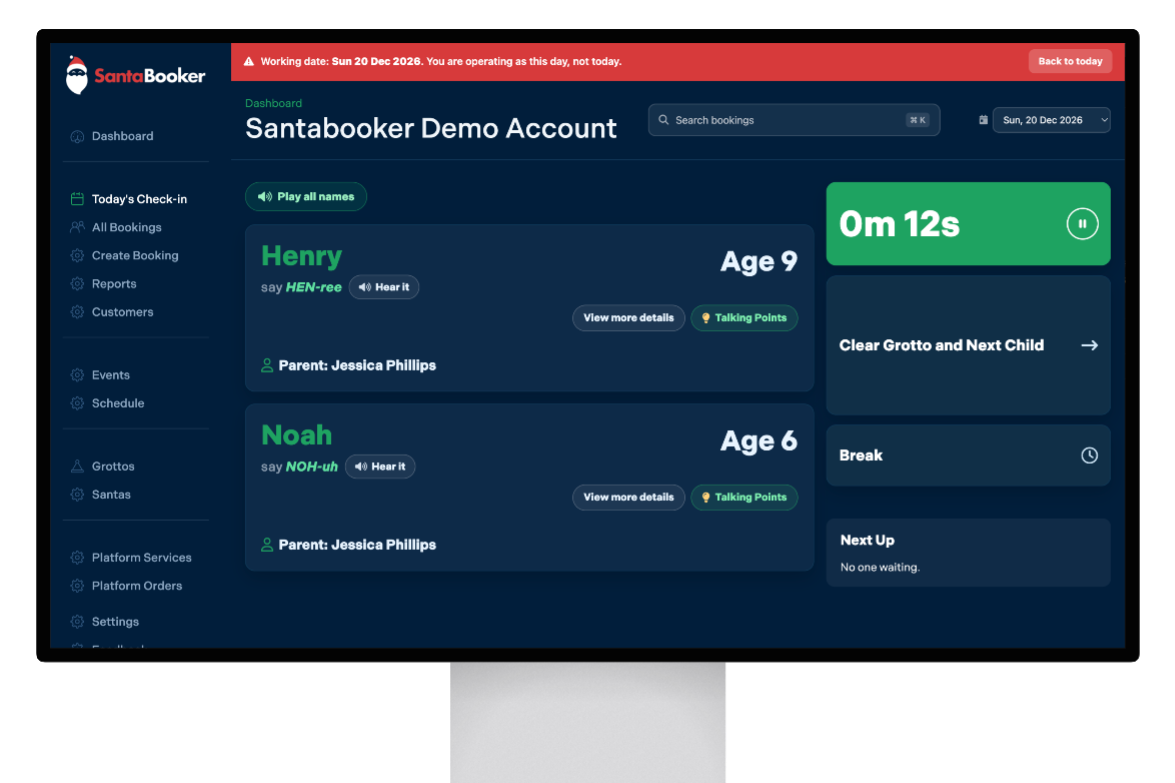Viewport: 1175px width, 783px height.
Task: Click the Age 6 label
Action: [758, 441]
